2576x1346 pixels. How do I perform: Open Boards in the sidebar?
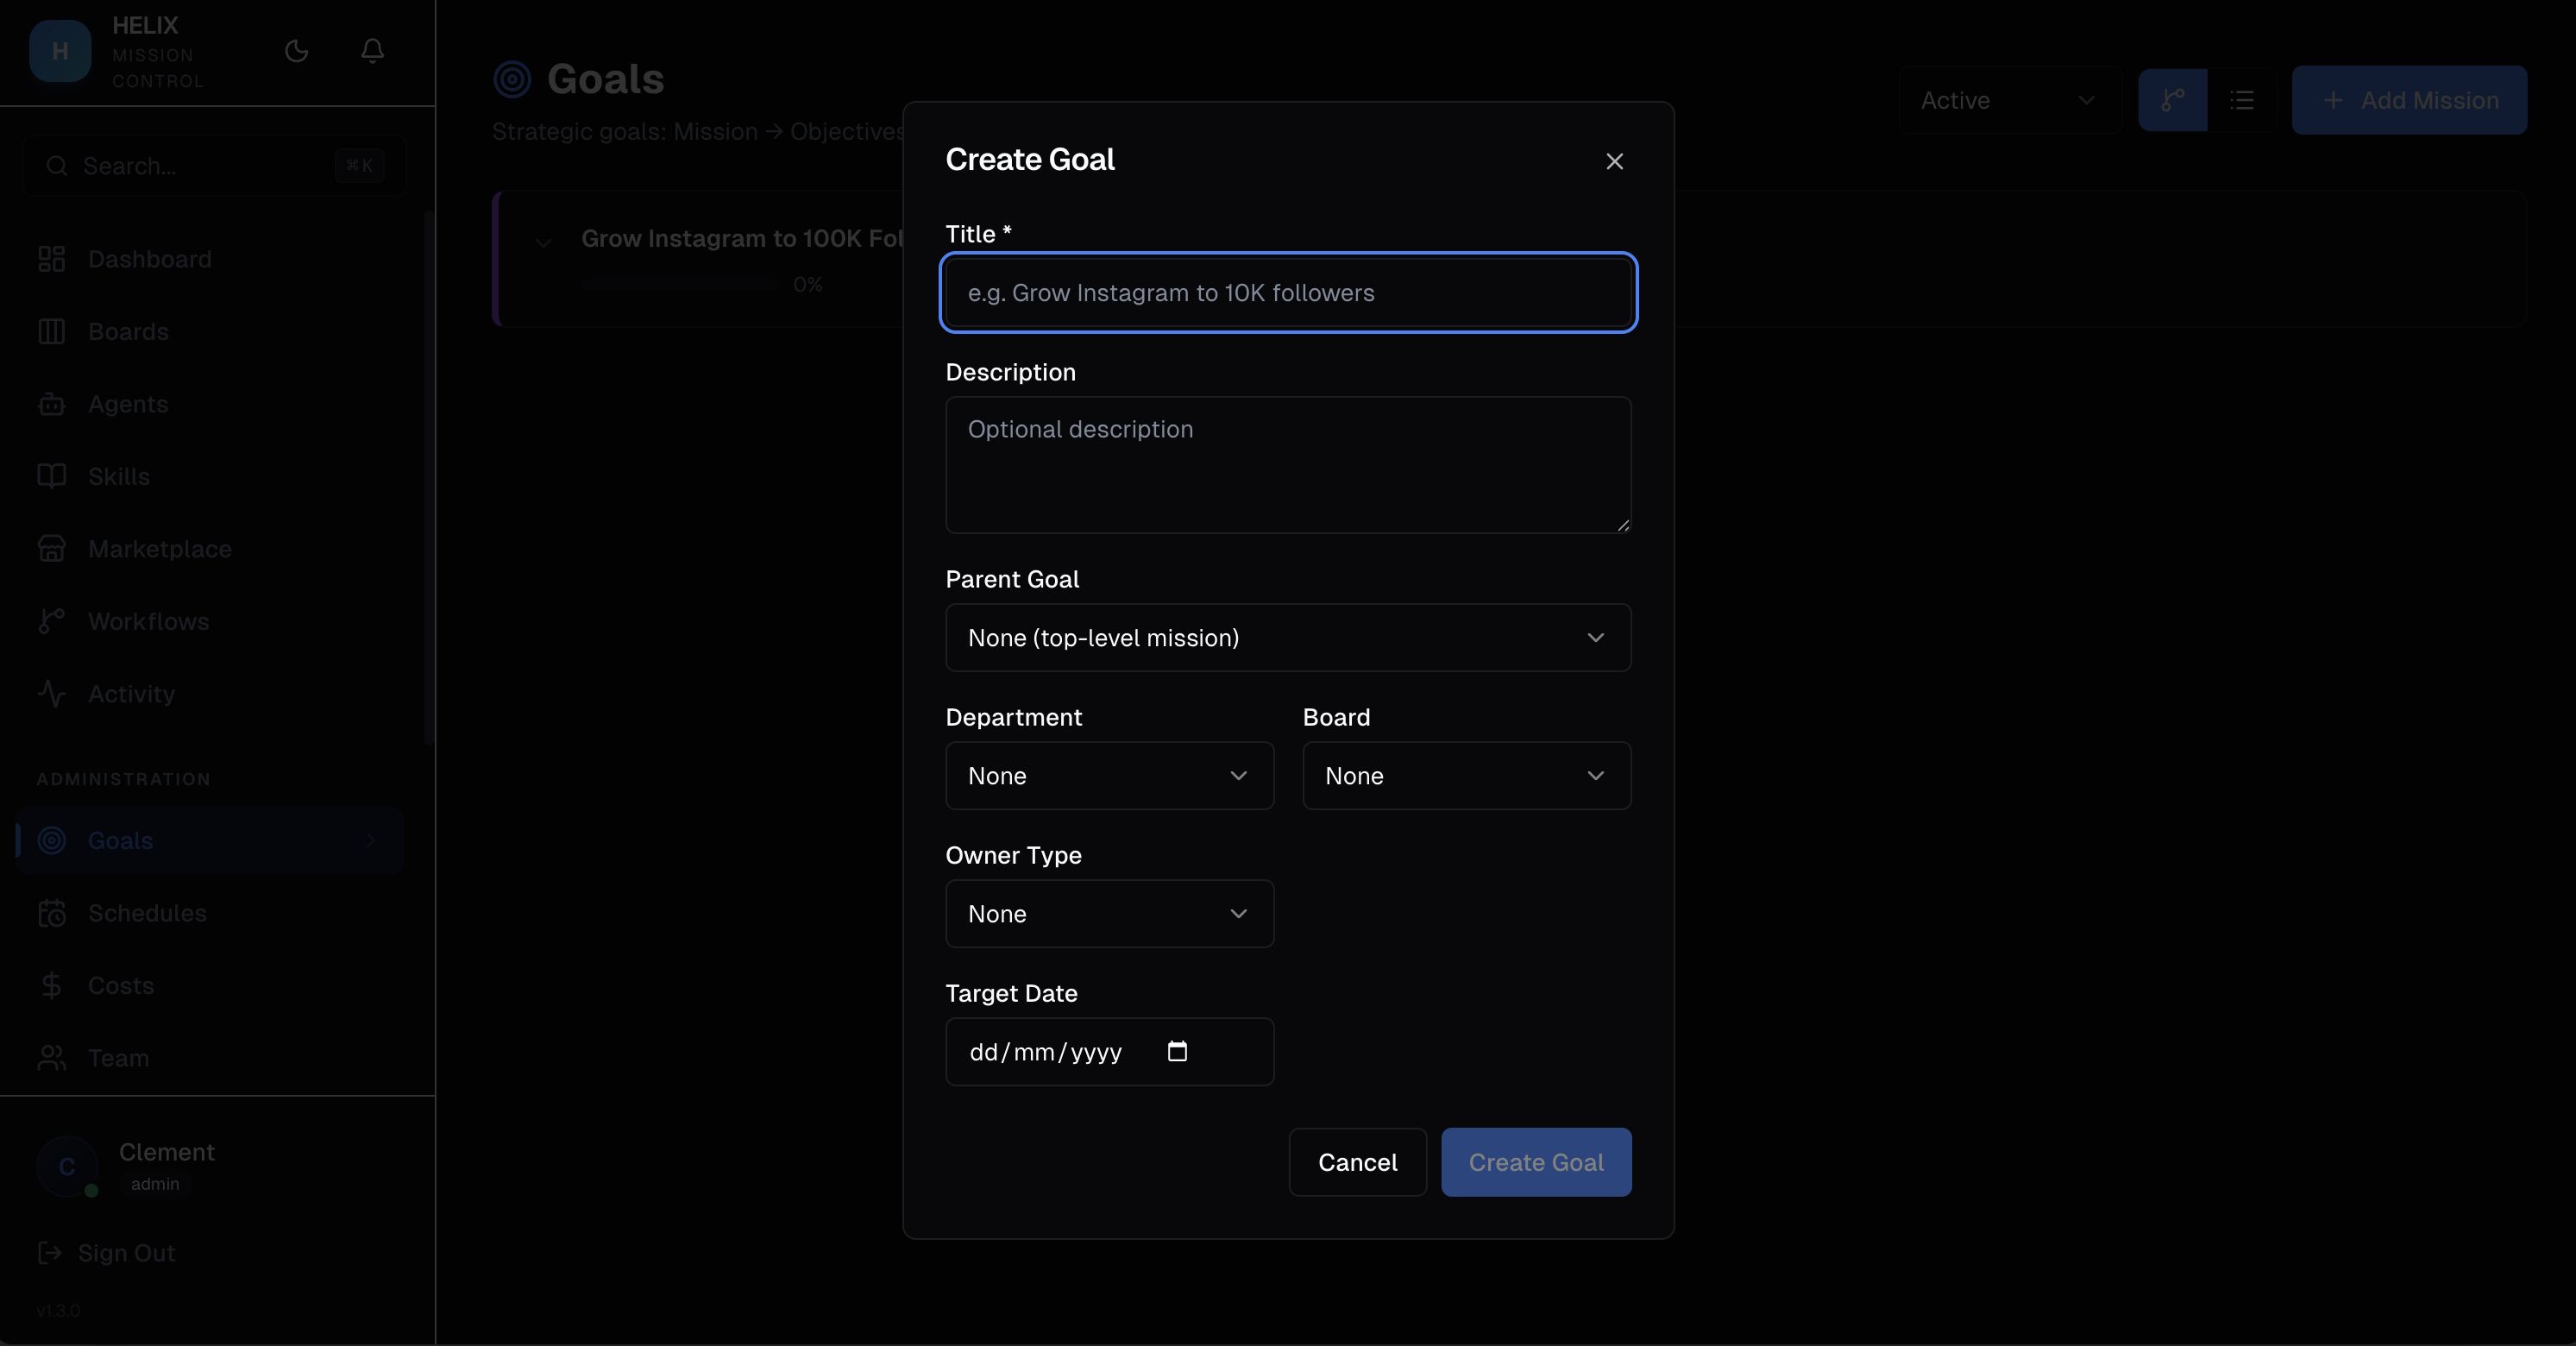(210, 332)
